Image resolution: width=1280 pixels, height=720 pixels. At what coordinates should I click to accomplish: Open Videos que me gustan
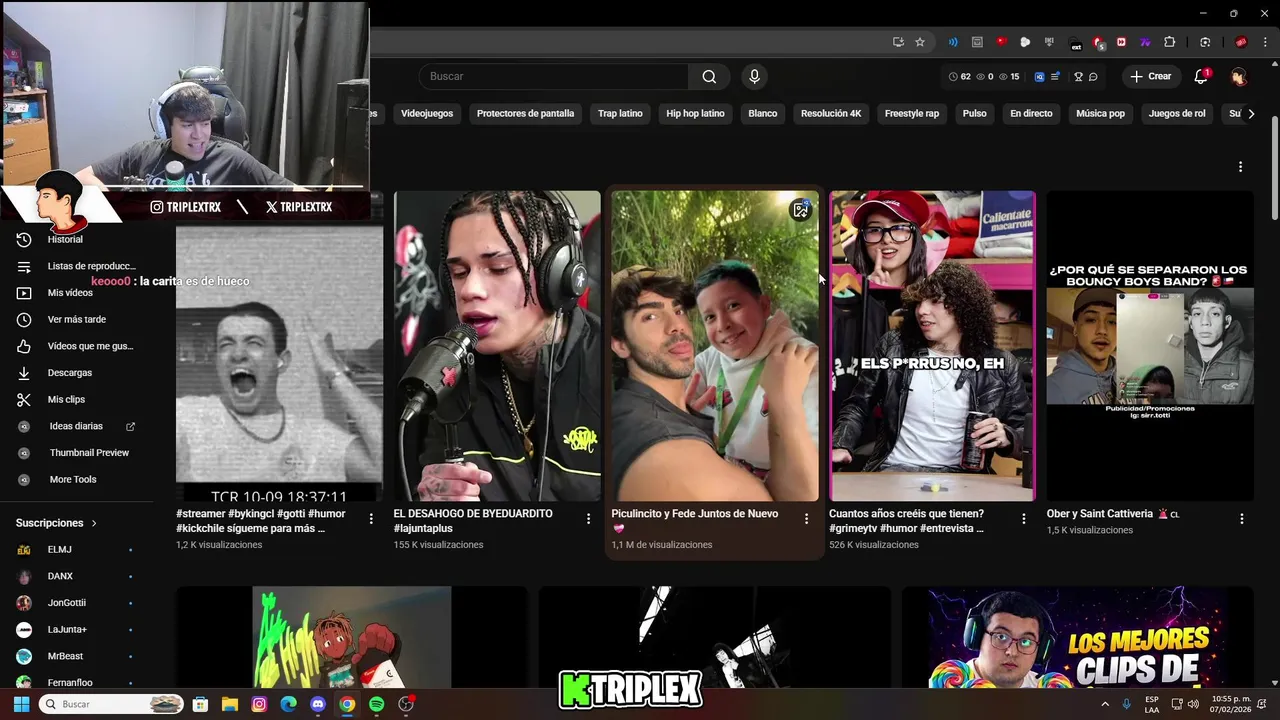(x=77, y=346)
